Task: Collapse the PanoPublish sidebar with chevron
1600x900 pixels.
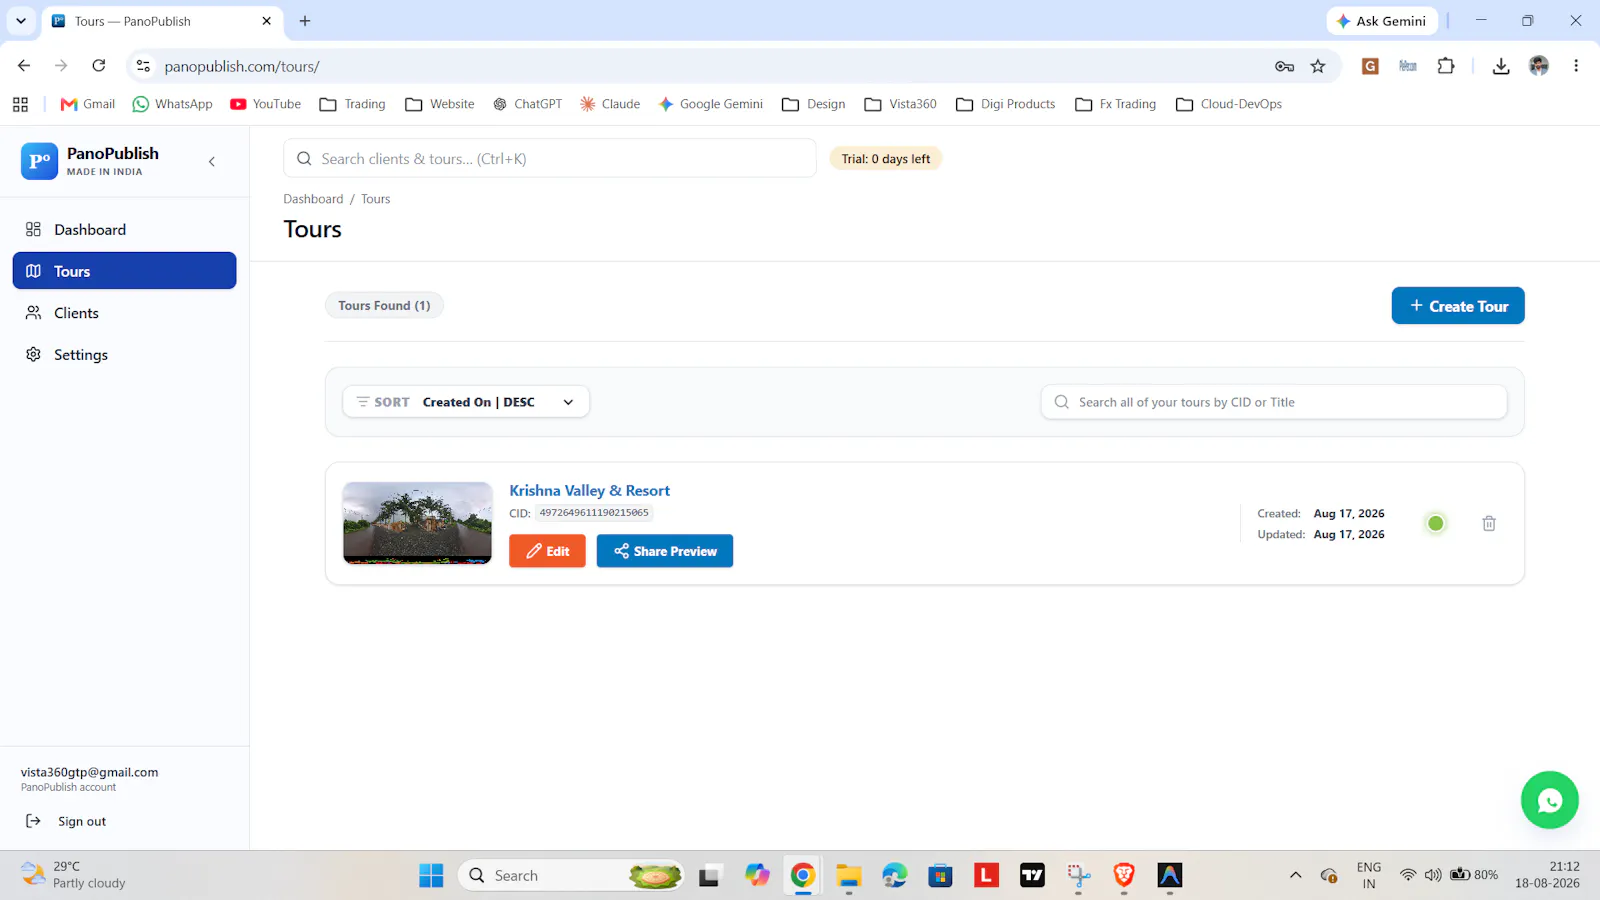Action: 211,161
